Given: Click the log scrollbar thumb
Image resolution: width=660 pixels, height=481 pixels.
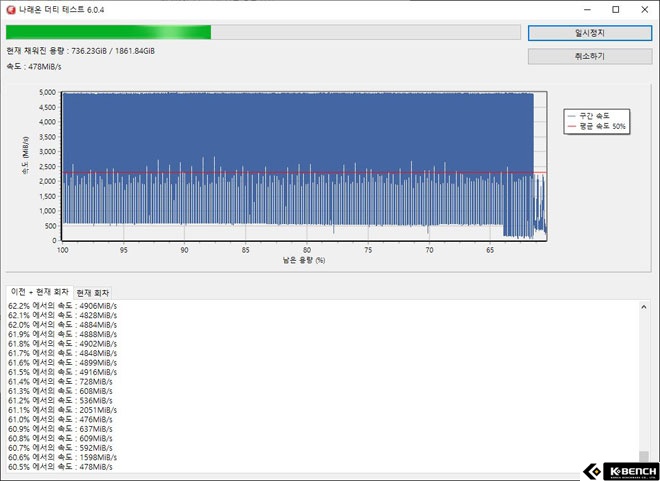Looking at the screenshot, I should pyautogui.click(x=644, y=457).
